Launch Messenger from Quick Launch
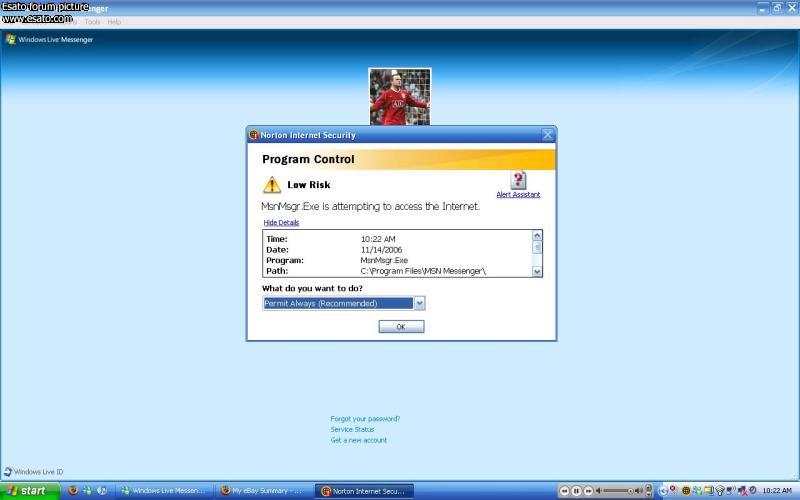The width and height of the screenshot is (800, 500). (87, 491)
